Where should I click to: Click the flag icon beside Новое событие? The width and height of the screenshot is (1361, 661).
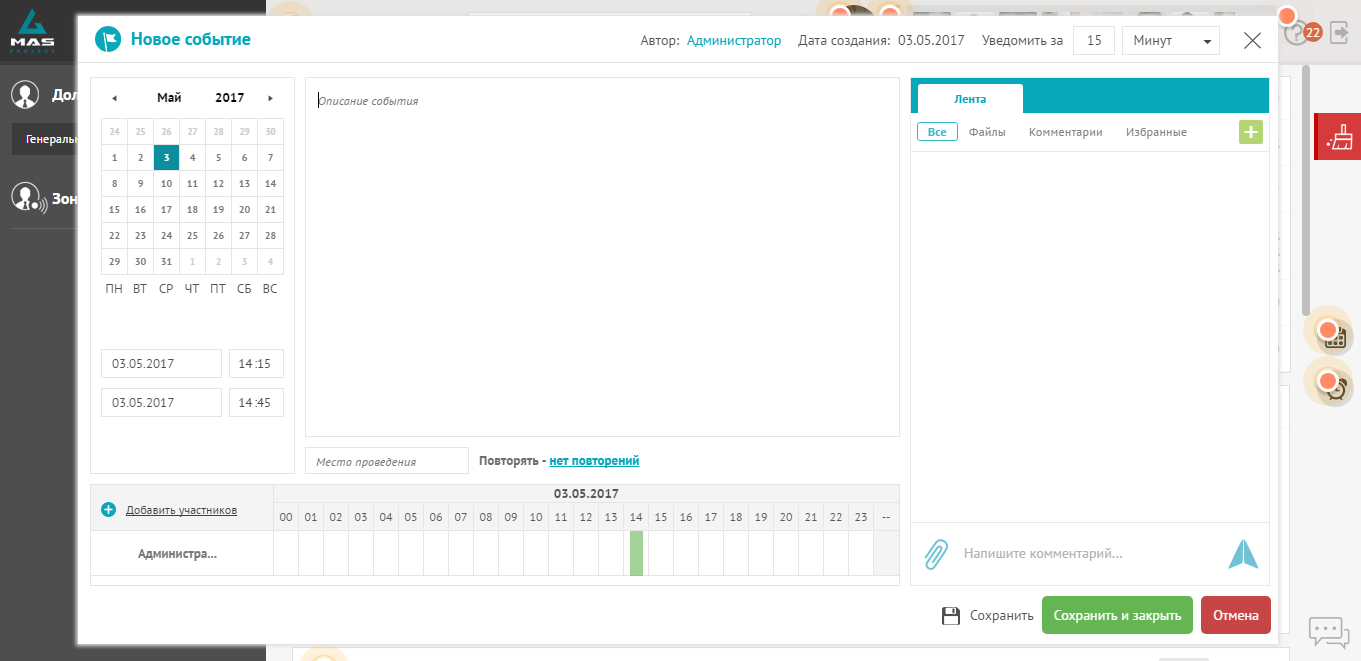(x=107, y=40)
